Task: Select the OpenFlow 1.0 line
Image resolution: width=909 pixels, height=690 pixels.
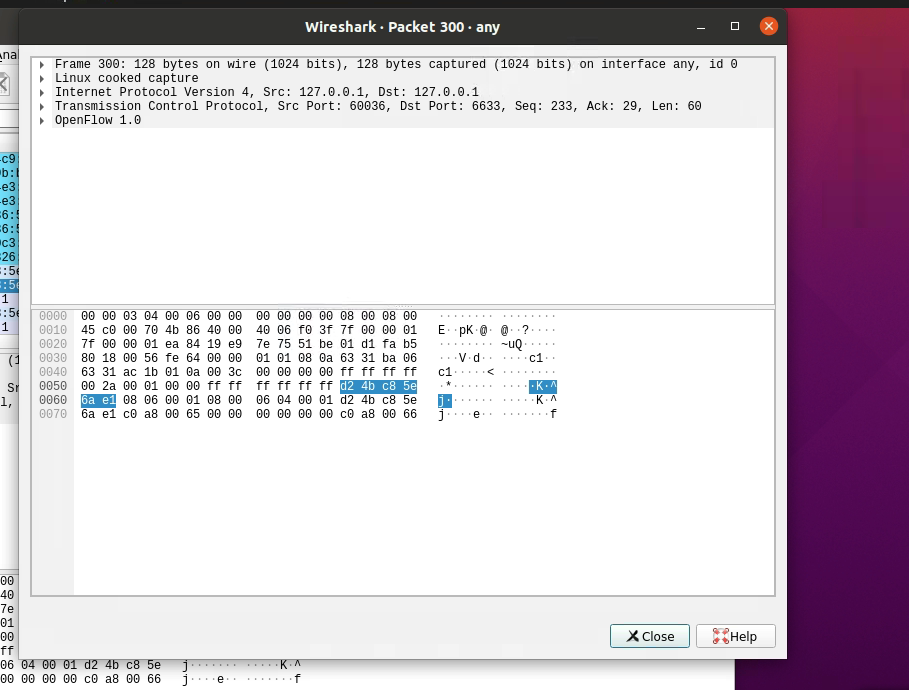Action: (x=98, y=120)
